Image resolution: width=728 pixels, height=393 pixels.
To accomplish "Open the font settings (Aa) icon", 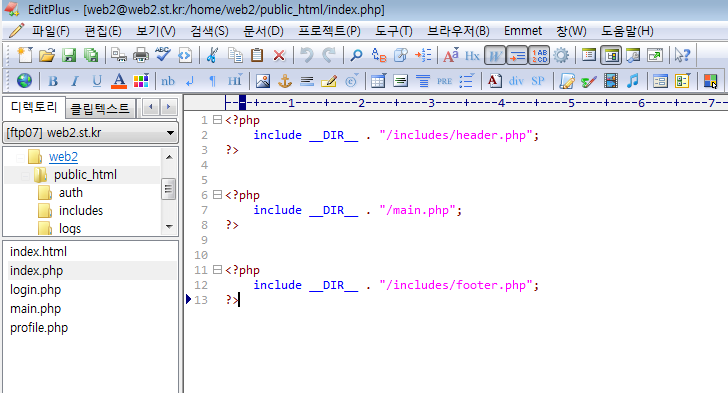I will (450, 55).
